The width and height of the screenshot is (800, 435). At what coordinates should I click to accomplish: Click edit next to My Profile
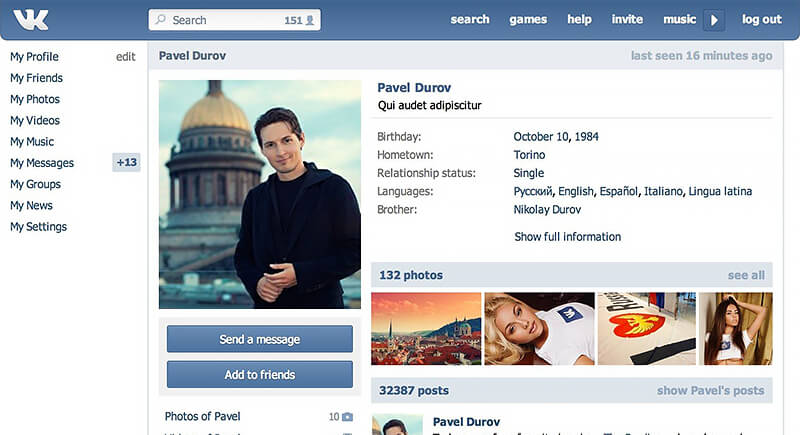click(x=126, y=57)
